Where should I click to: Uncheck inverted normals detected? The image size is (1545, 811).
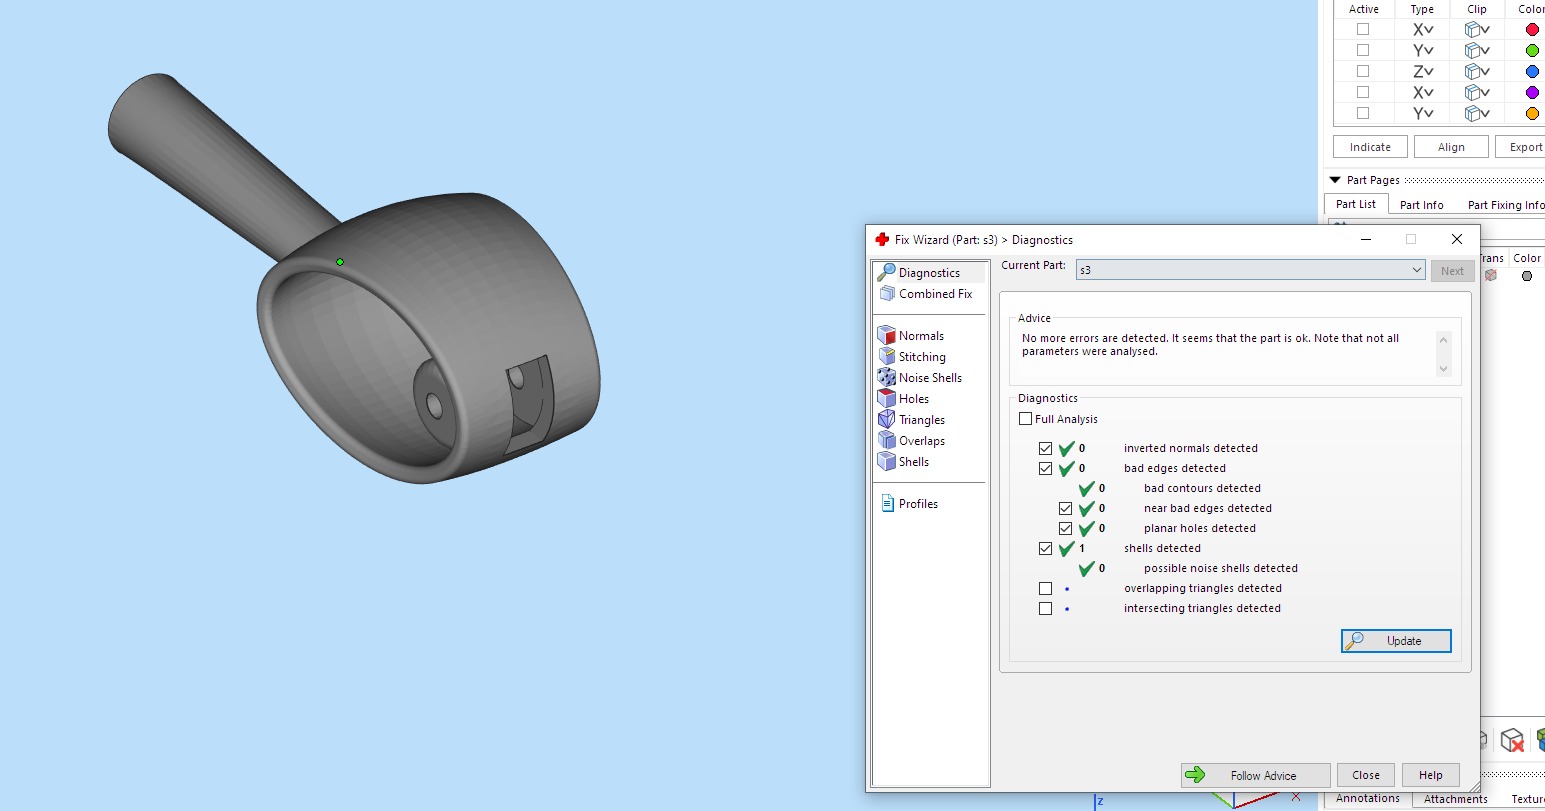pos(1045,449)
